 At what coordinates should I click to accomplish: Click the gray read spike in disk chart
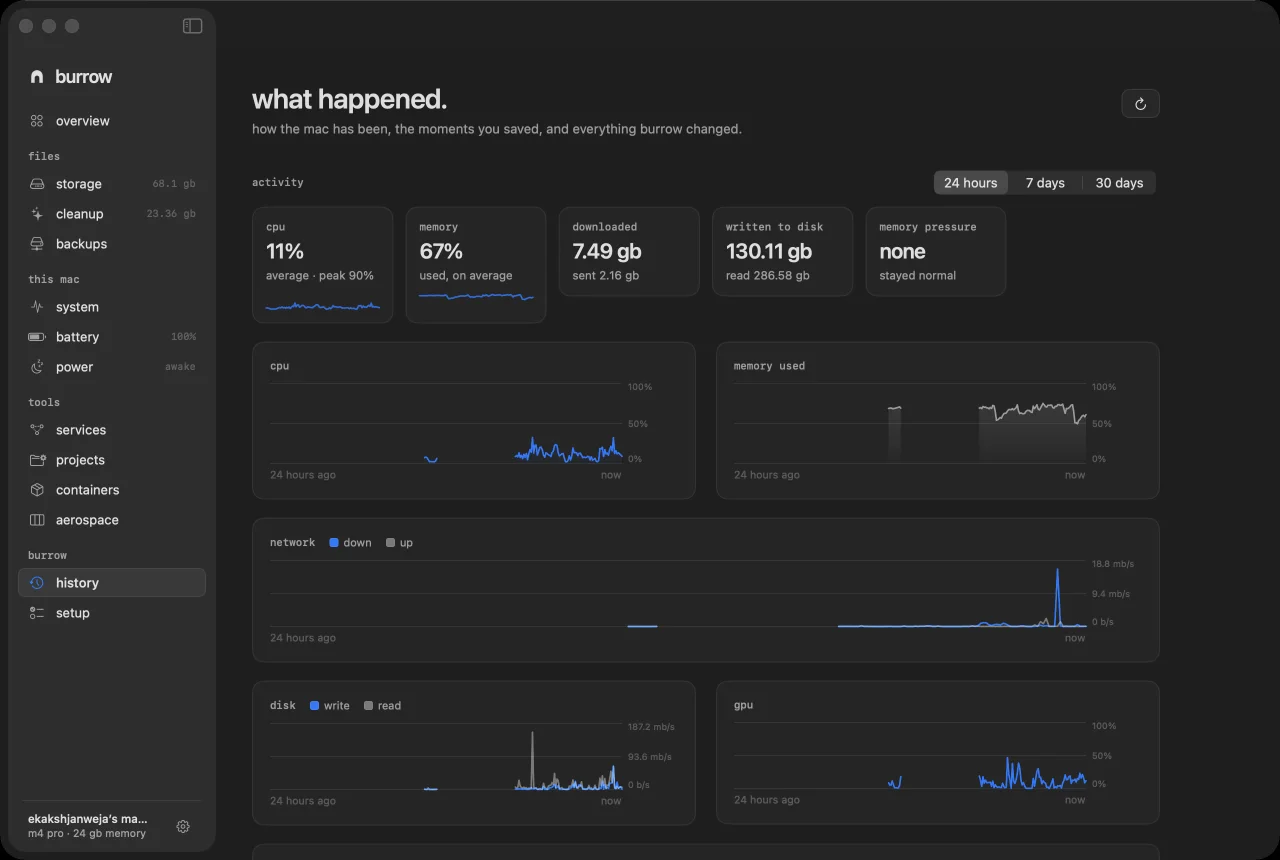pos(532,760)
